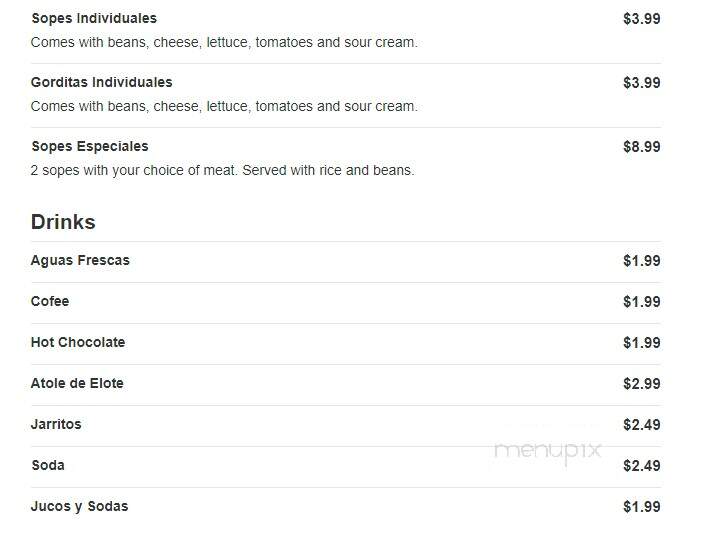Click the Atole de Elote entry

77,383
